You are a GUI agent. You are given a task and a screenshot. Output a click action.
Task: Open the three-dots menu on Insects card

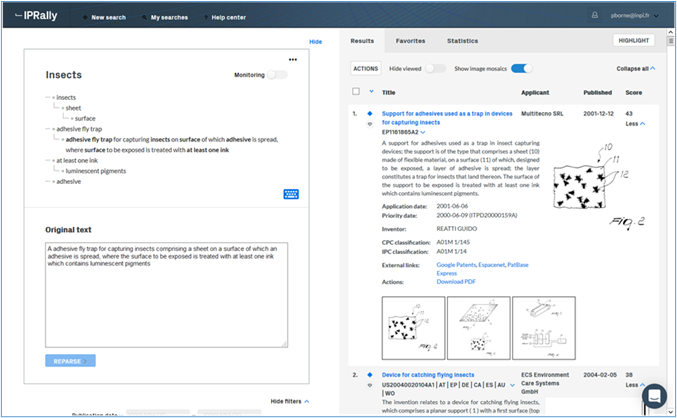(293, 59)
